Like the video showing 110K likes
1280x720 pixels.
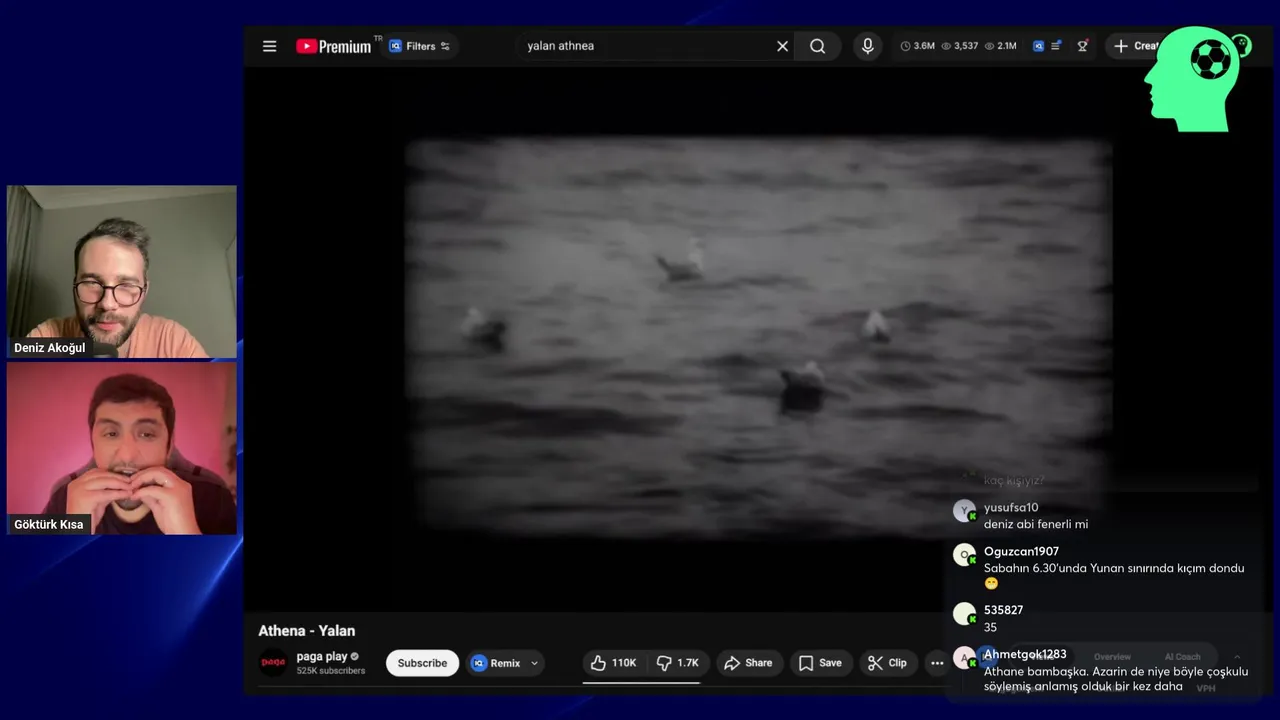point(613,663)
